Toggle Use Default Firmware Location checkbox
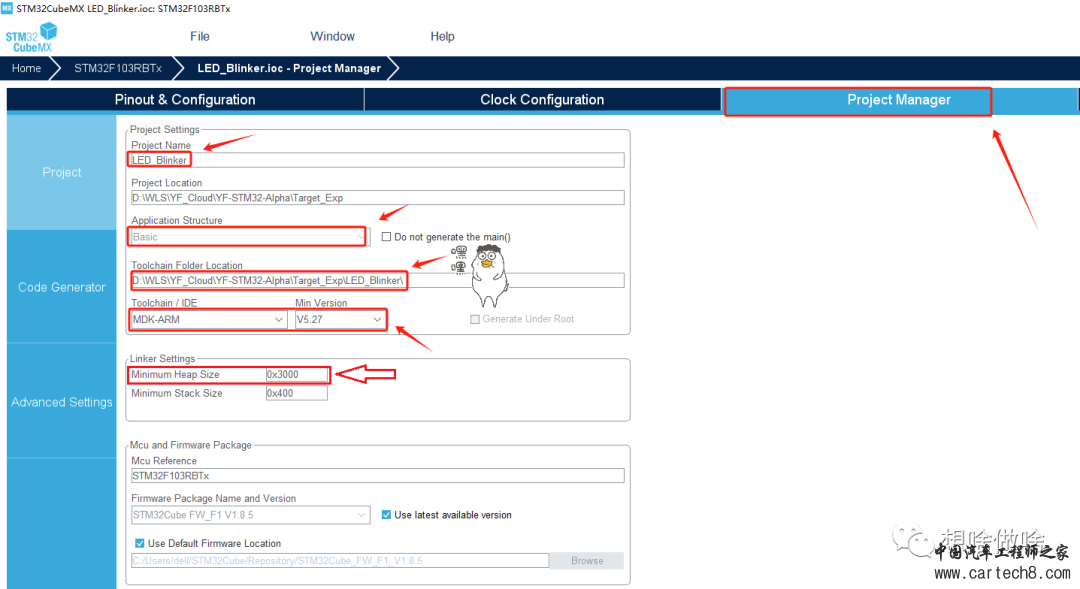The image size is (1080, 589). (x=140, y=544)
